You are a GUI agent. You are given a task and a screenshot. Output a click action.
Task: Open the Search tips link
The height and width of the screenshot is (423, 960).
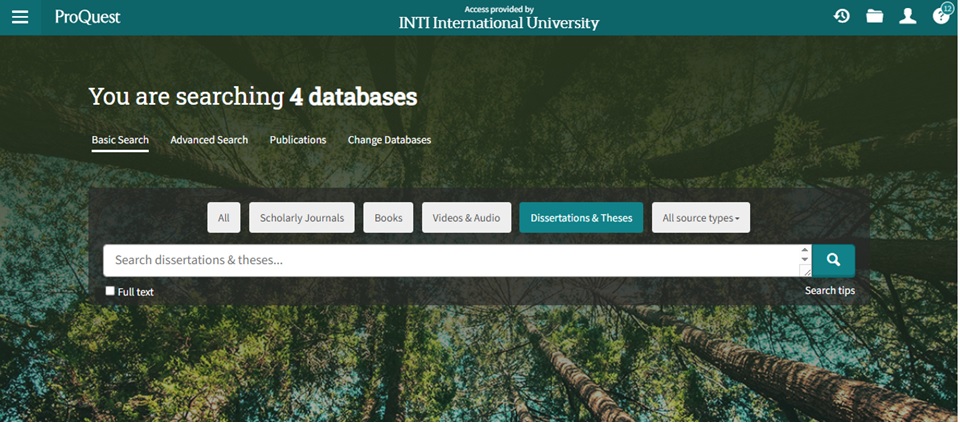click(x=829, y=291)
